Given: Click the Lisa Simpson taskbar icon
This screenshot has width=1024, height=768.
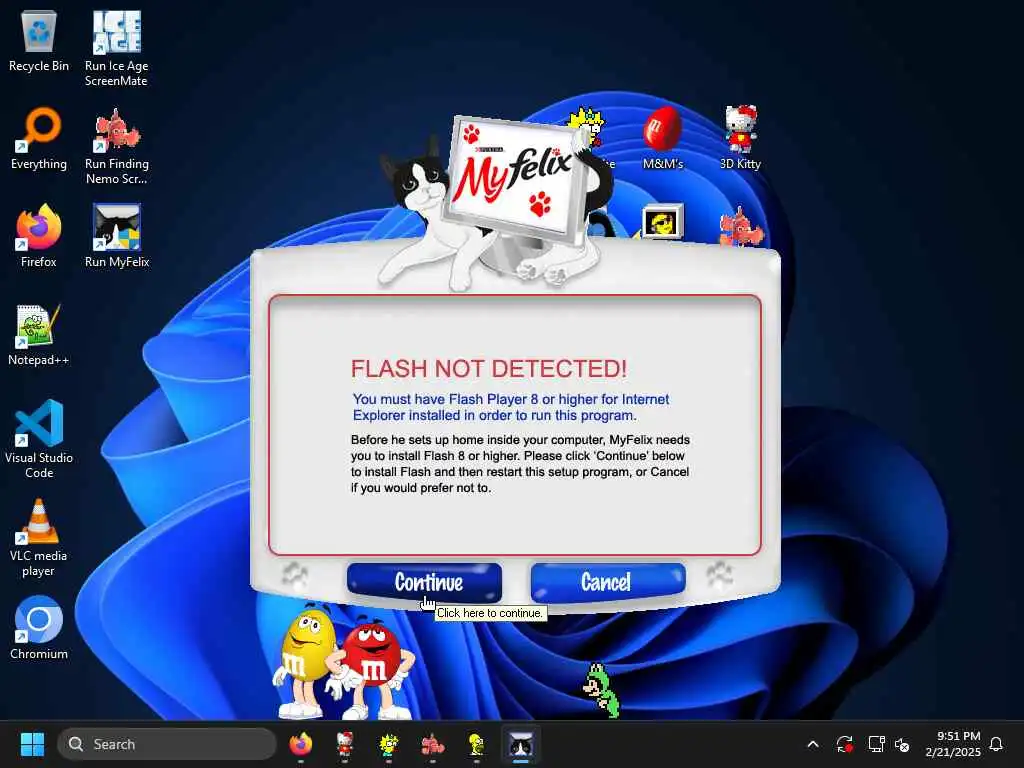Looking at the screenshot, I should tap(389, 744).
